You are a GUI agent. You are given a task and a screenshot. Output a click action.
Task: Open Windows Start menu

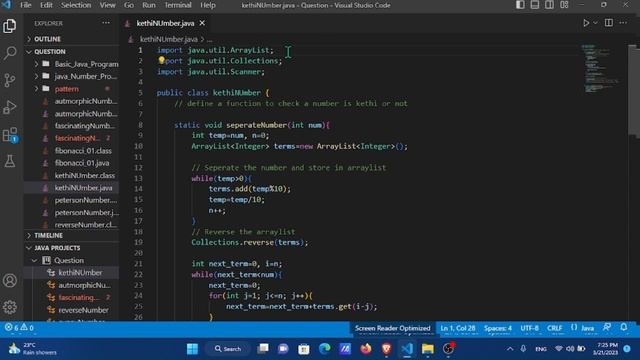[192, 349]
